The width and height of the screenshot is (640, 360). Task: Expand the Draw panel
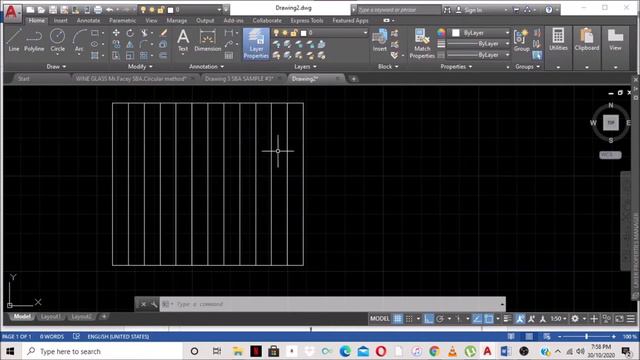point(56,67)
